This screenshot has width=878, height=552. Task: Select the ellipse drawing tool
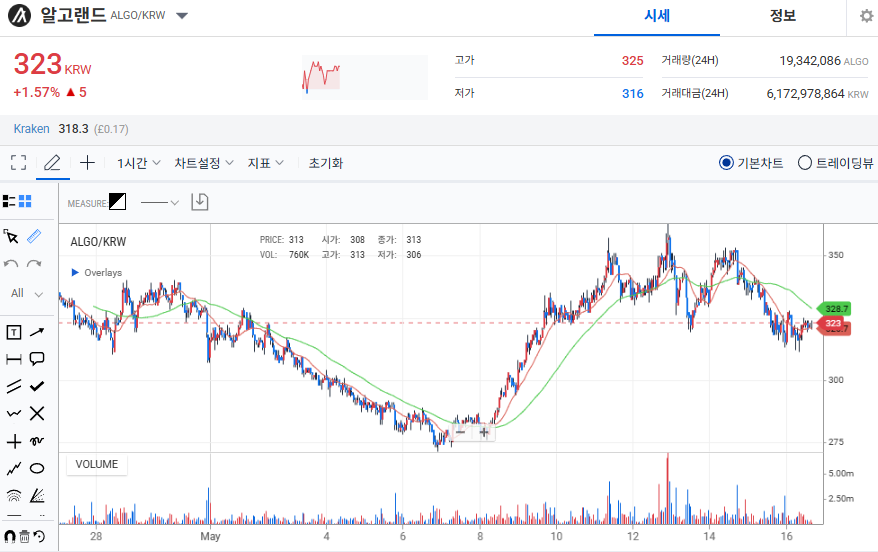pyautogui.click(x=37, y=469)
